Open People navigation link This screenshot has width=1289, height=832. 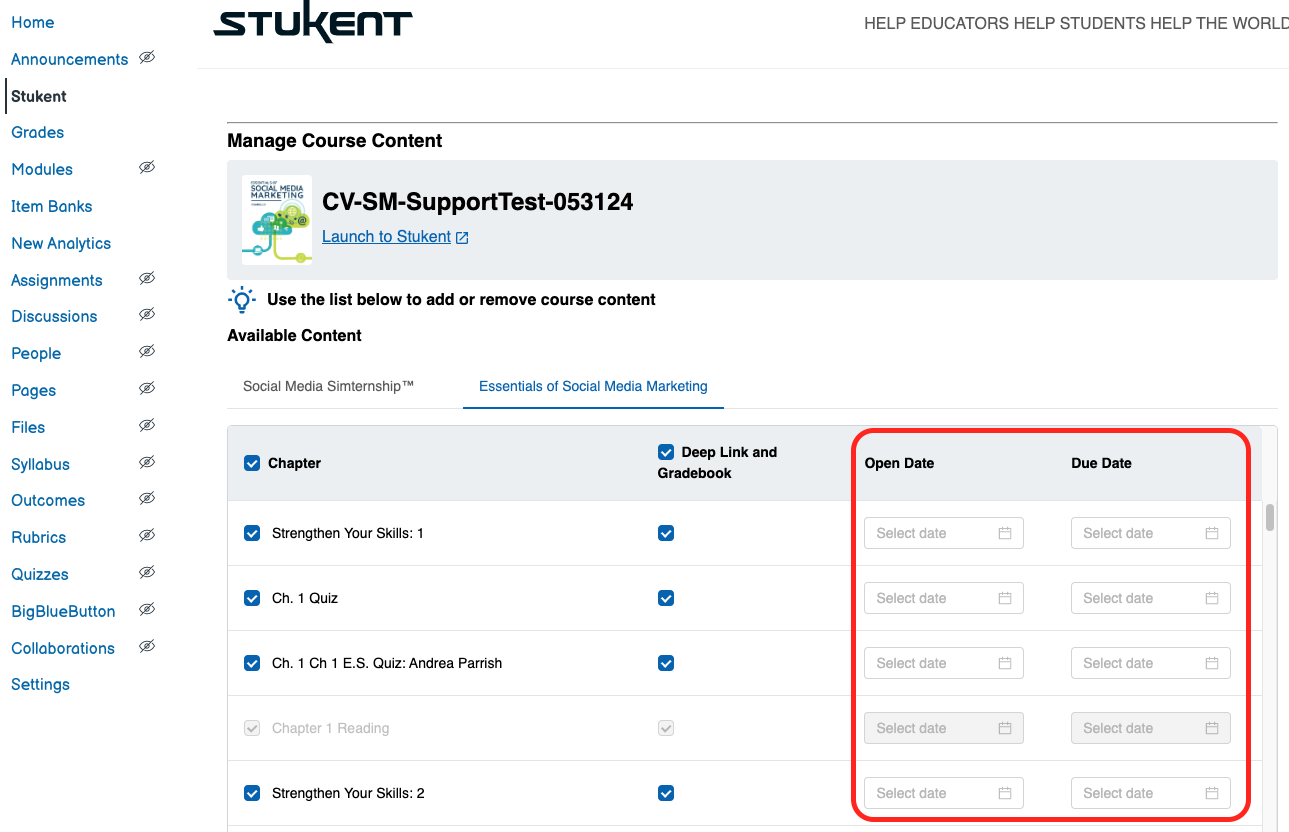click(36, 353)
